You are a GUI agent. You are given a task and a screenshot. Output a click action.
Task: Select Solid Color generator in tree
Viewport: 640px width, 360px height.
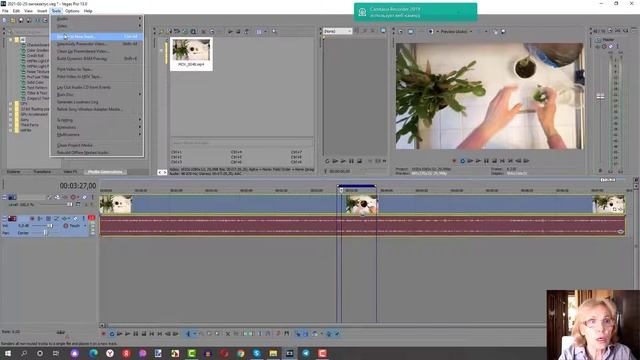click(x=35, y=82)
